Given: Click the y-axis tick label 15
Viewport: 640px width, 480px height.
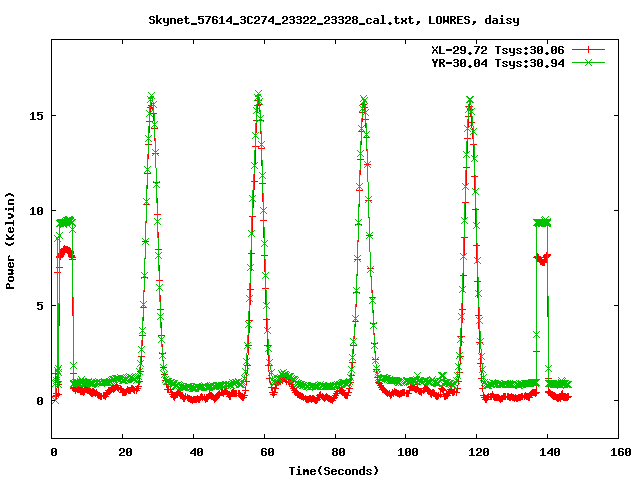Looking at the screenshot, I should [x=36, y=116].
